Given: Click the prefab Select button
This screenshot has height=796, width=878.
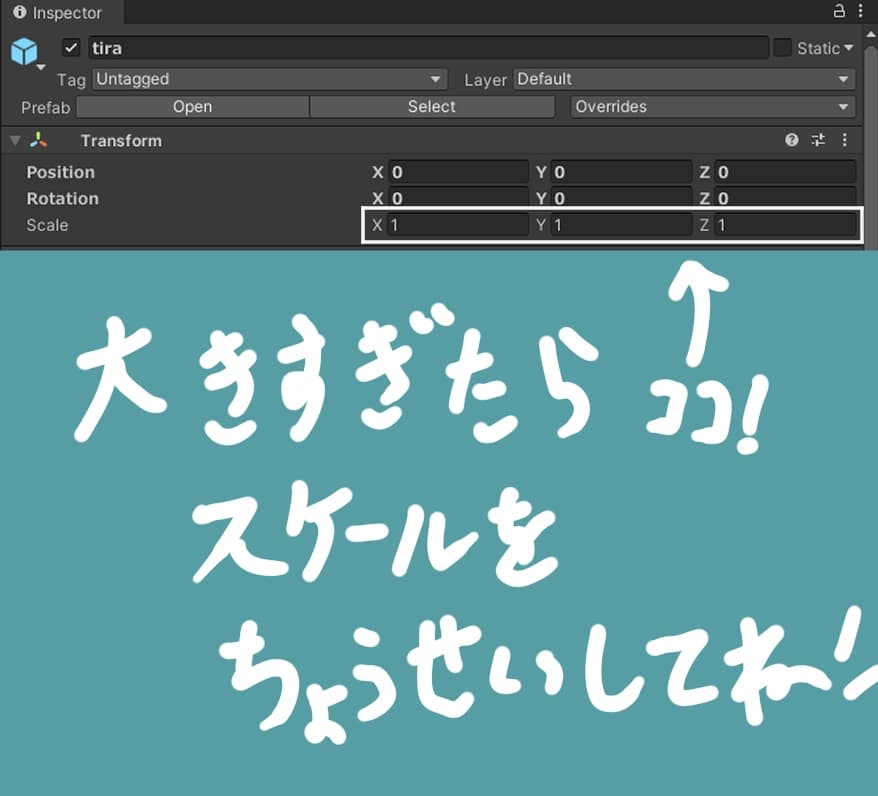Looking at the screenshot, I should click(432, 106).
